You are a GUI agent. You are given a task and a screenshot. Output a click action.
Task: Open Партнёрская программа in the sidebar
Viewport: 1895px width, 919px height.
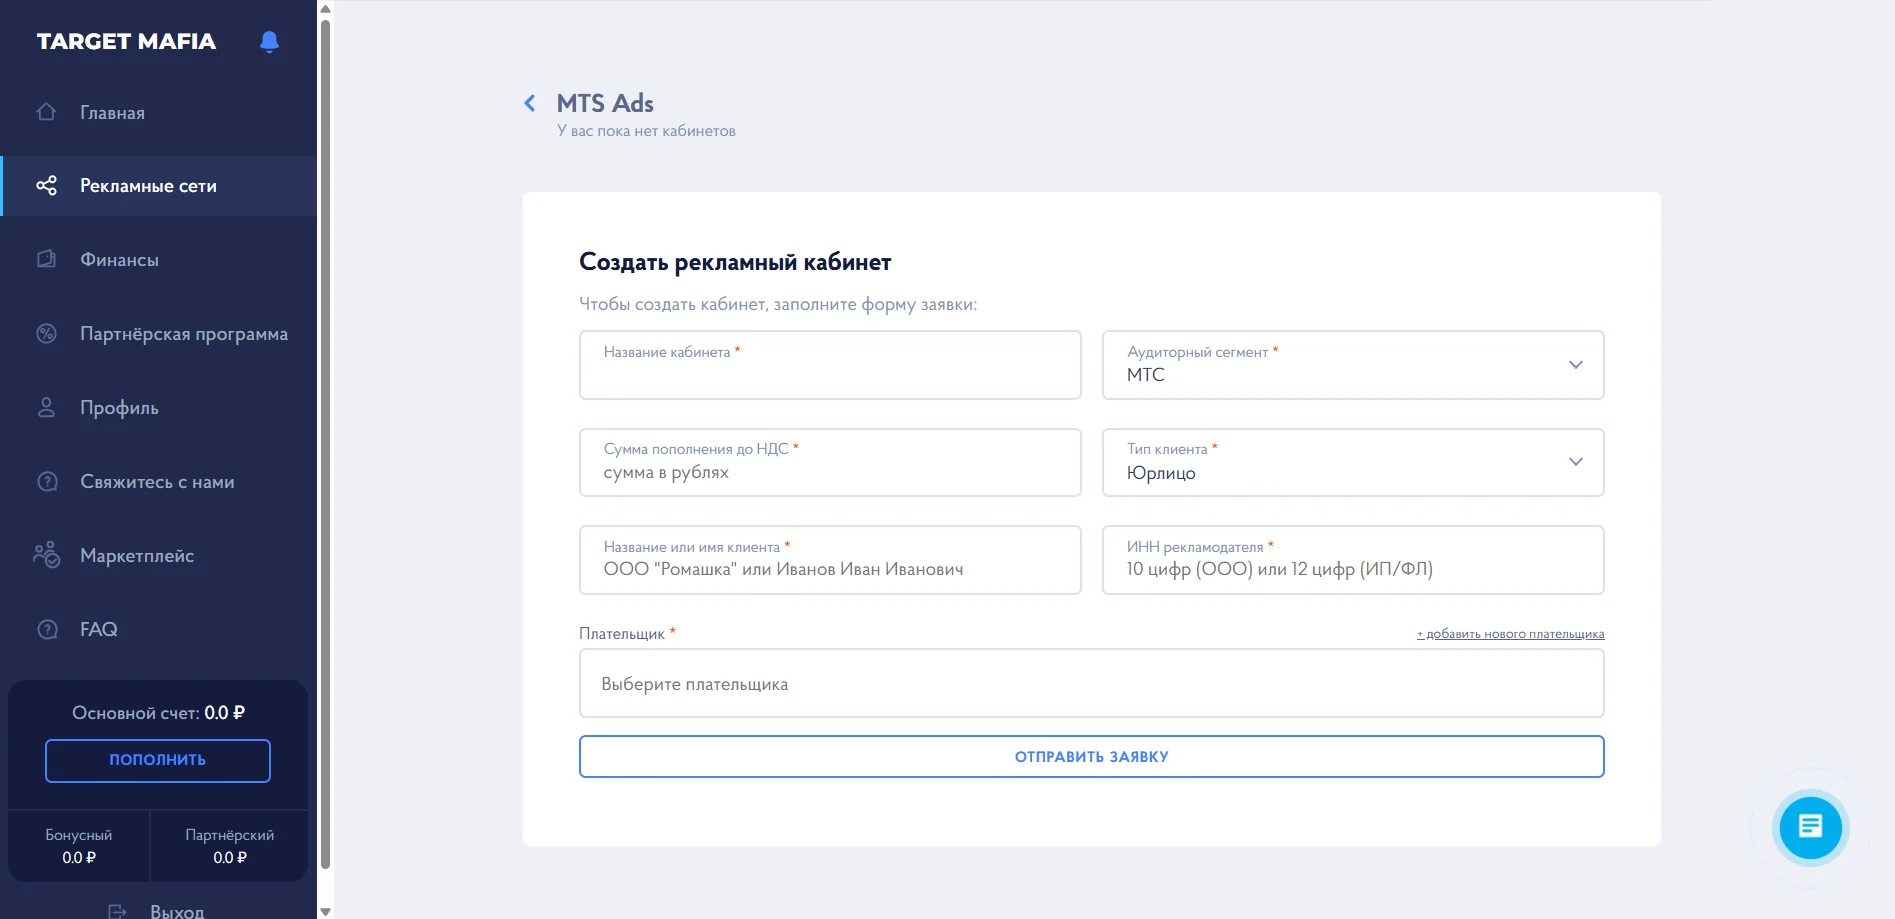pos(159,334)
